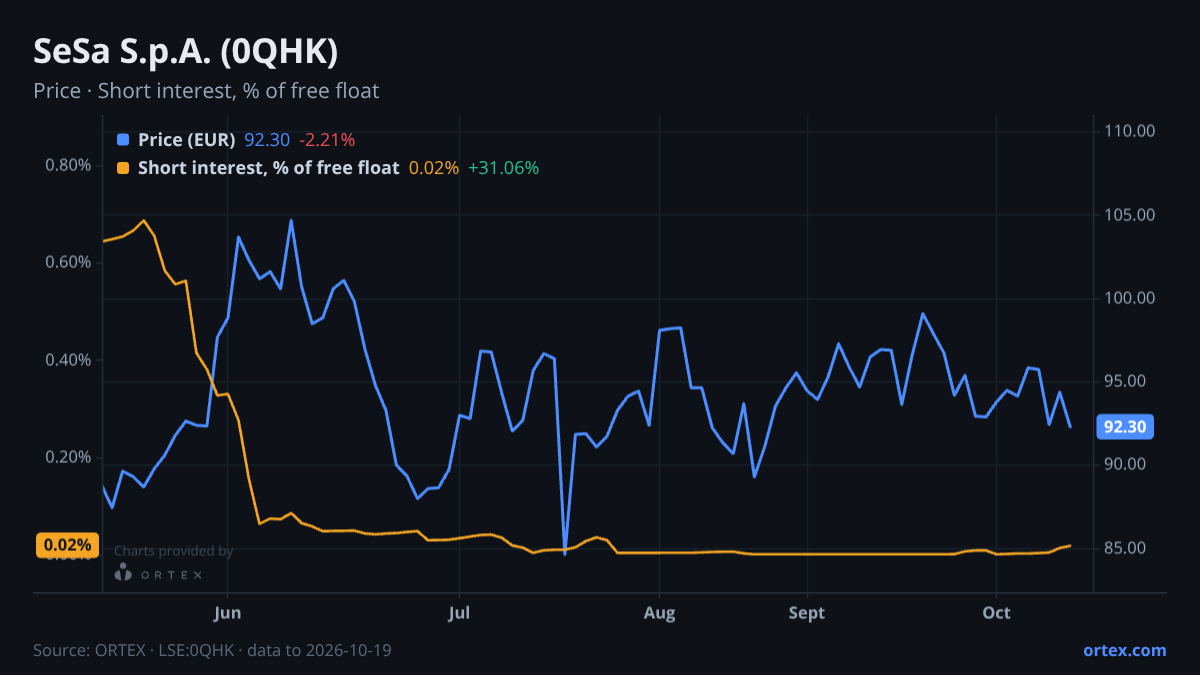Open the ortex.com link
Image resolution: width=1200 pixels, height=675 pixels.
(1125, 650)
